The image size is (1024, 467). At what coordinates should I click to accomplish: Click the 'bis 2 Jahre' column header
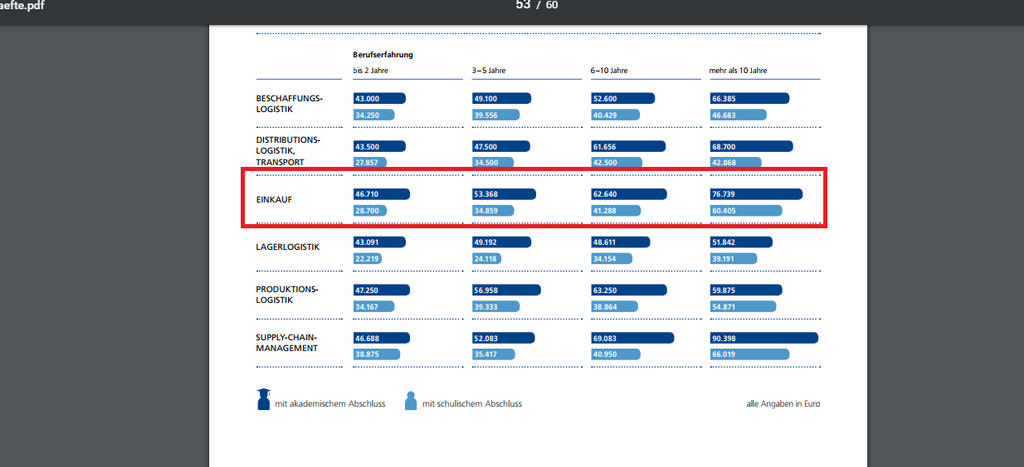tap(370, 70)
